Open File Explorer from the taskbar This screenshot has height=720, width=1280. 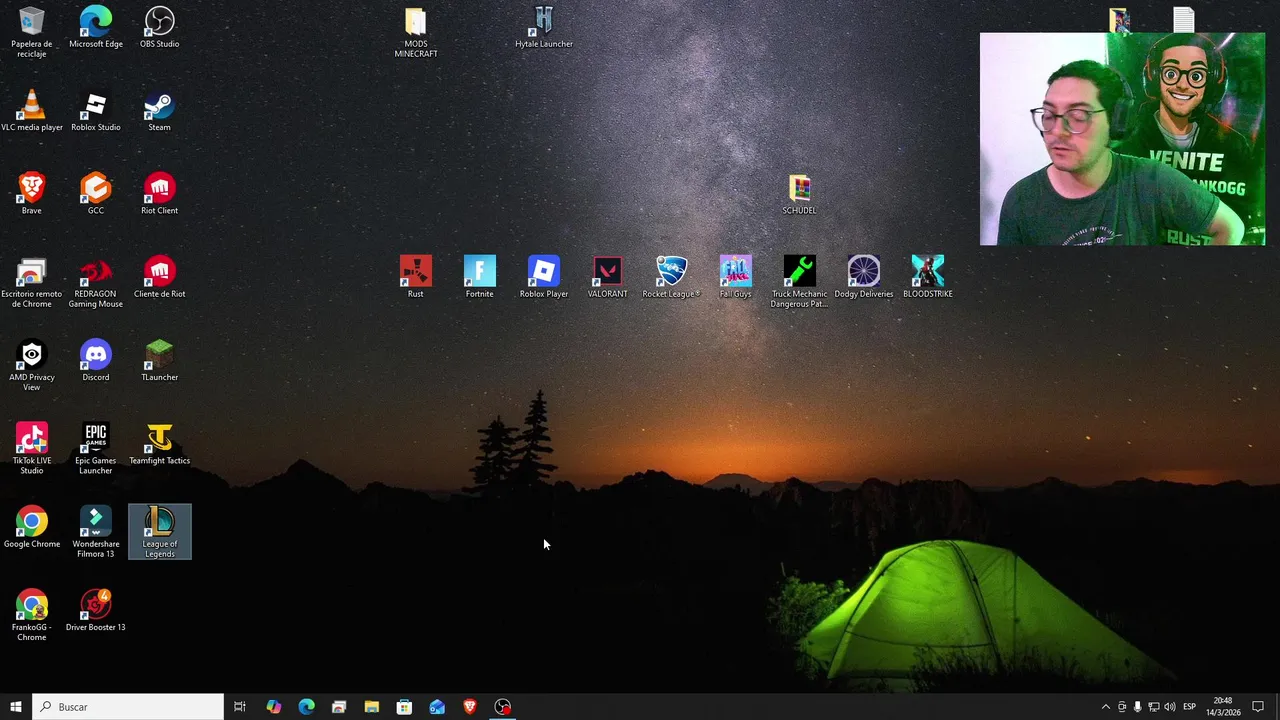371,707
